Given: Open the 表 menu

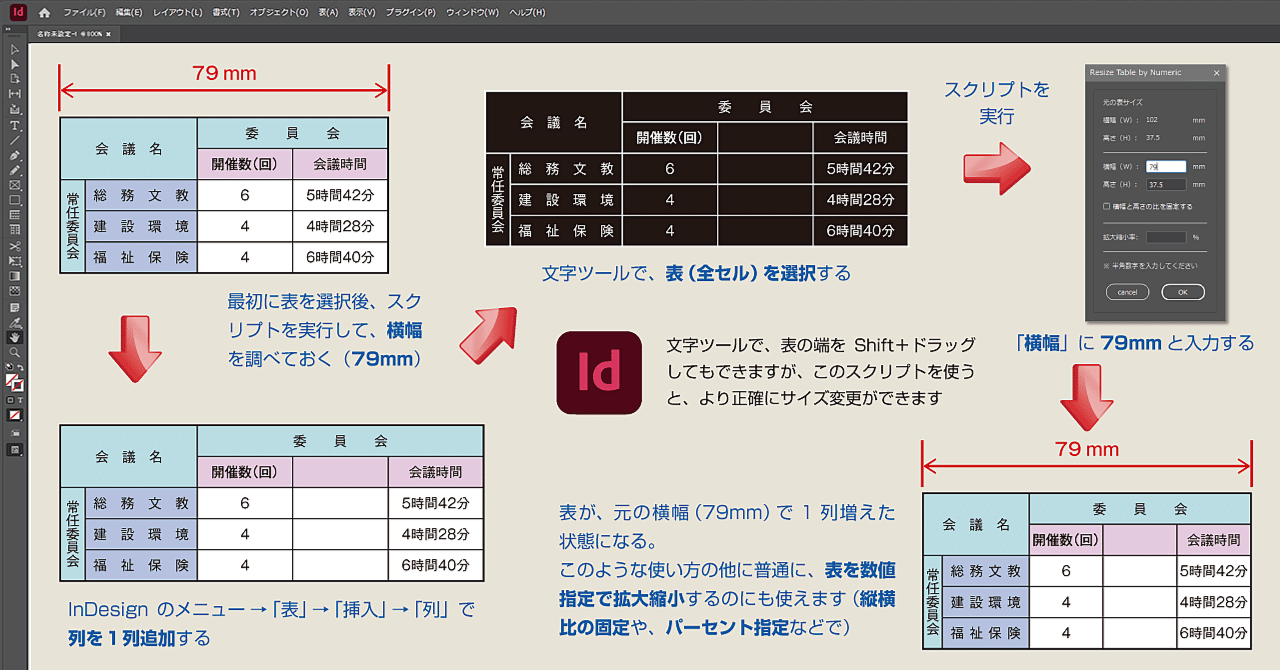Looking at the screenshot, I should [327, 12].
